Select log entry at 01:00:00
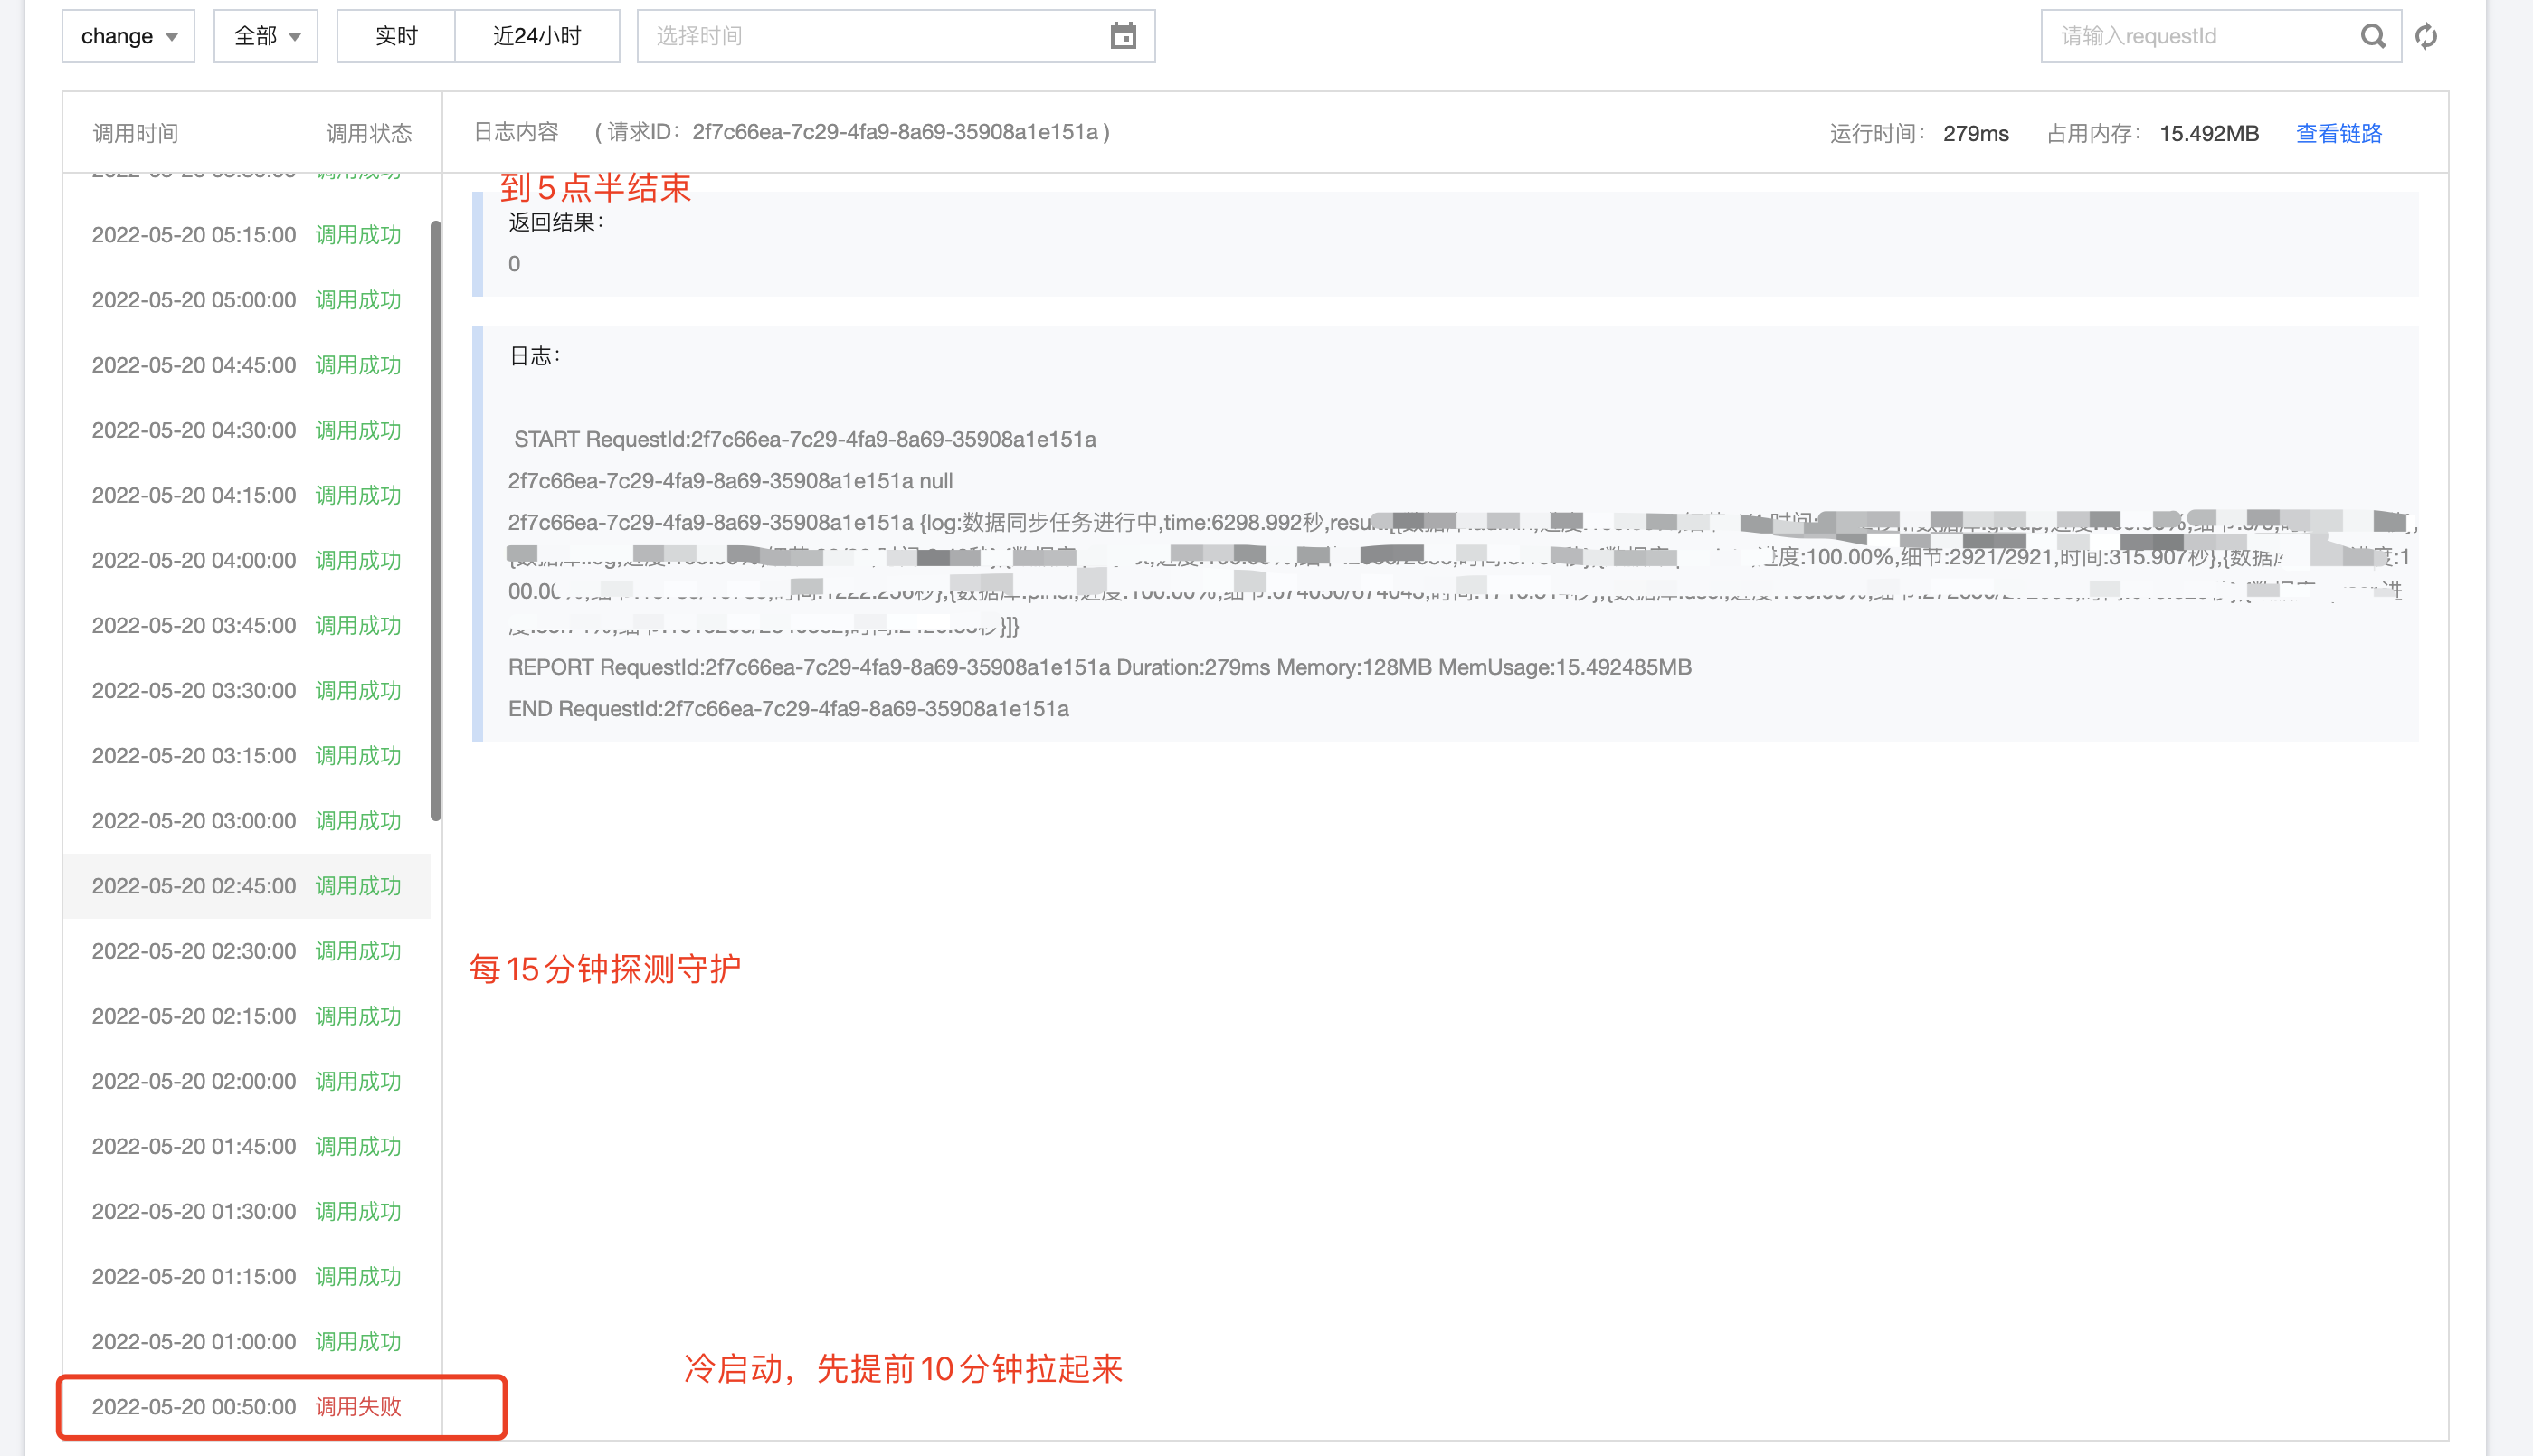 click(246, 1341)
